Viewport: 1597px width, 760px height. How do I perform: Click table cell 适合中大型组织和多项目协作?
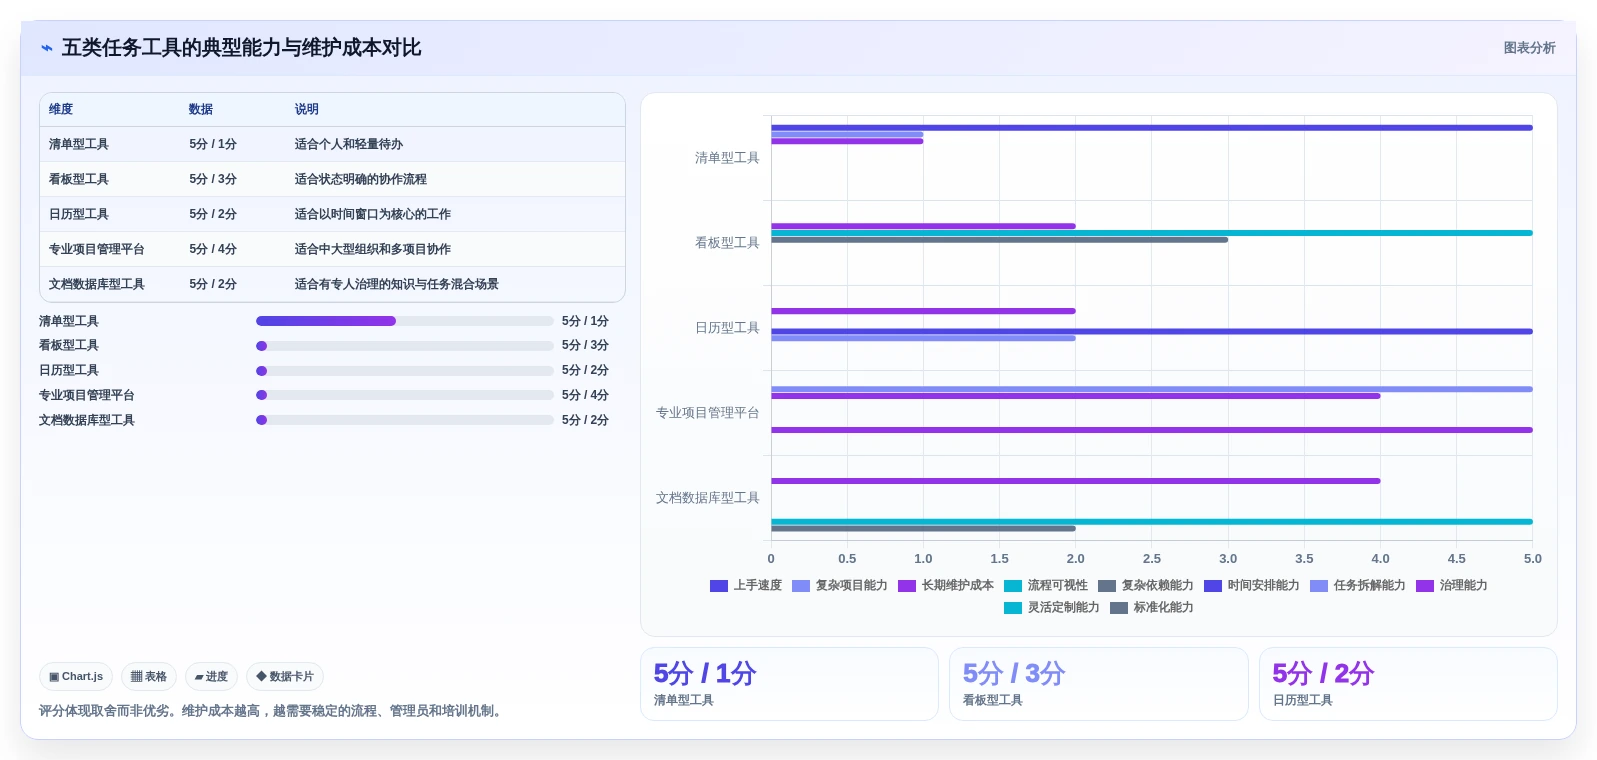click(372, 249)
